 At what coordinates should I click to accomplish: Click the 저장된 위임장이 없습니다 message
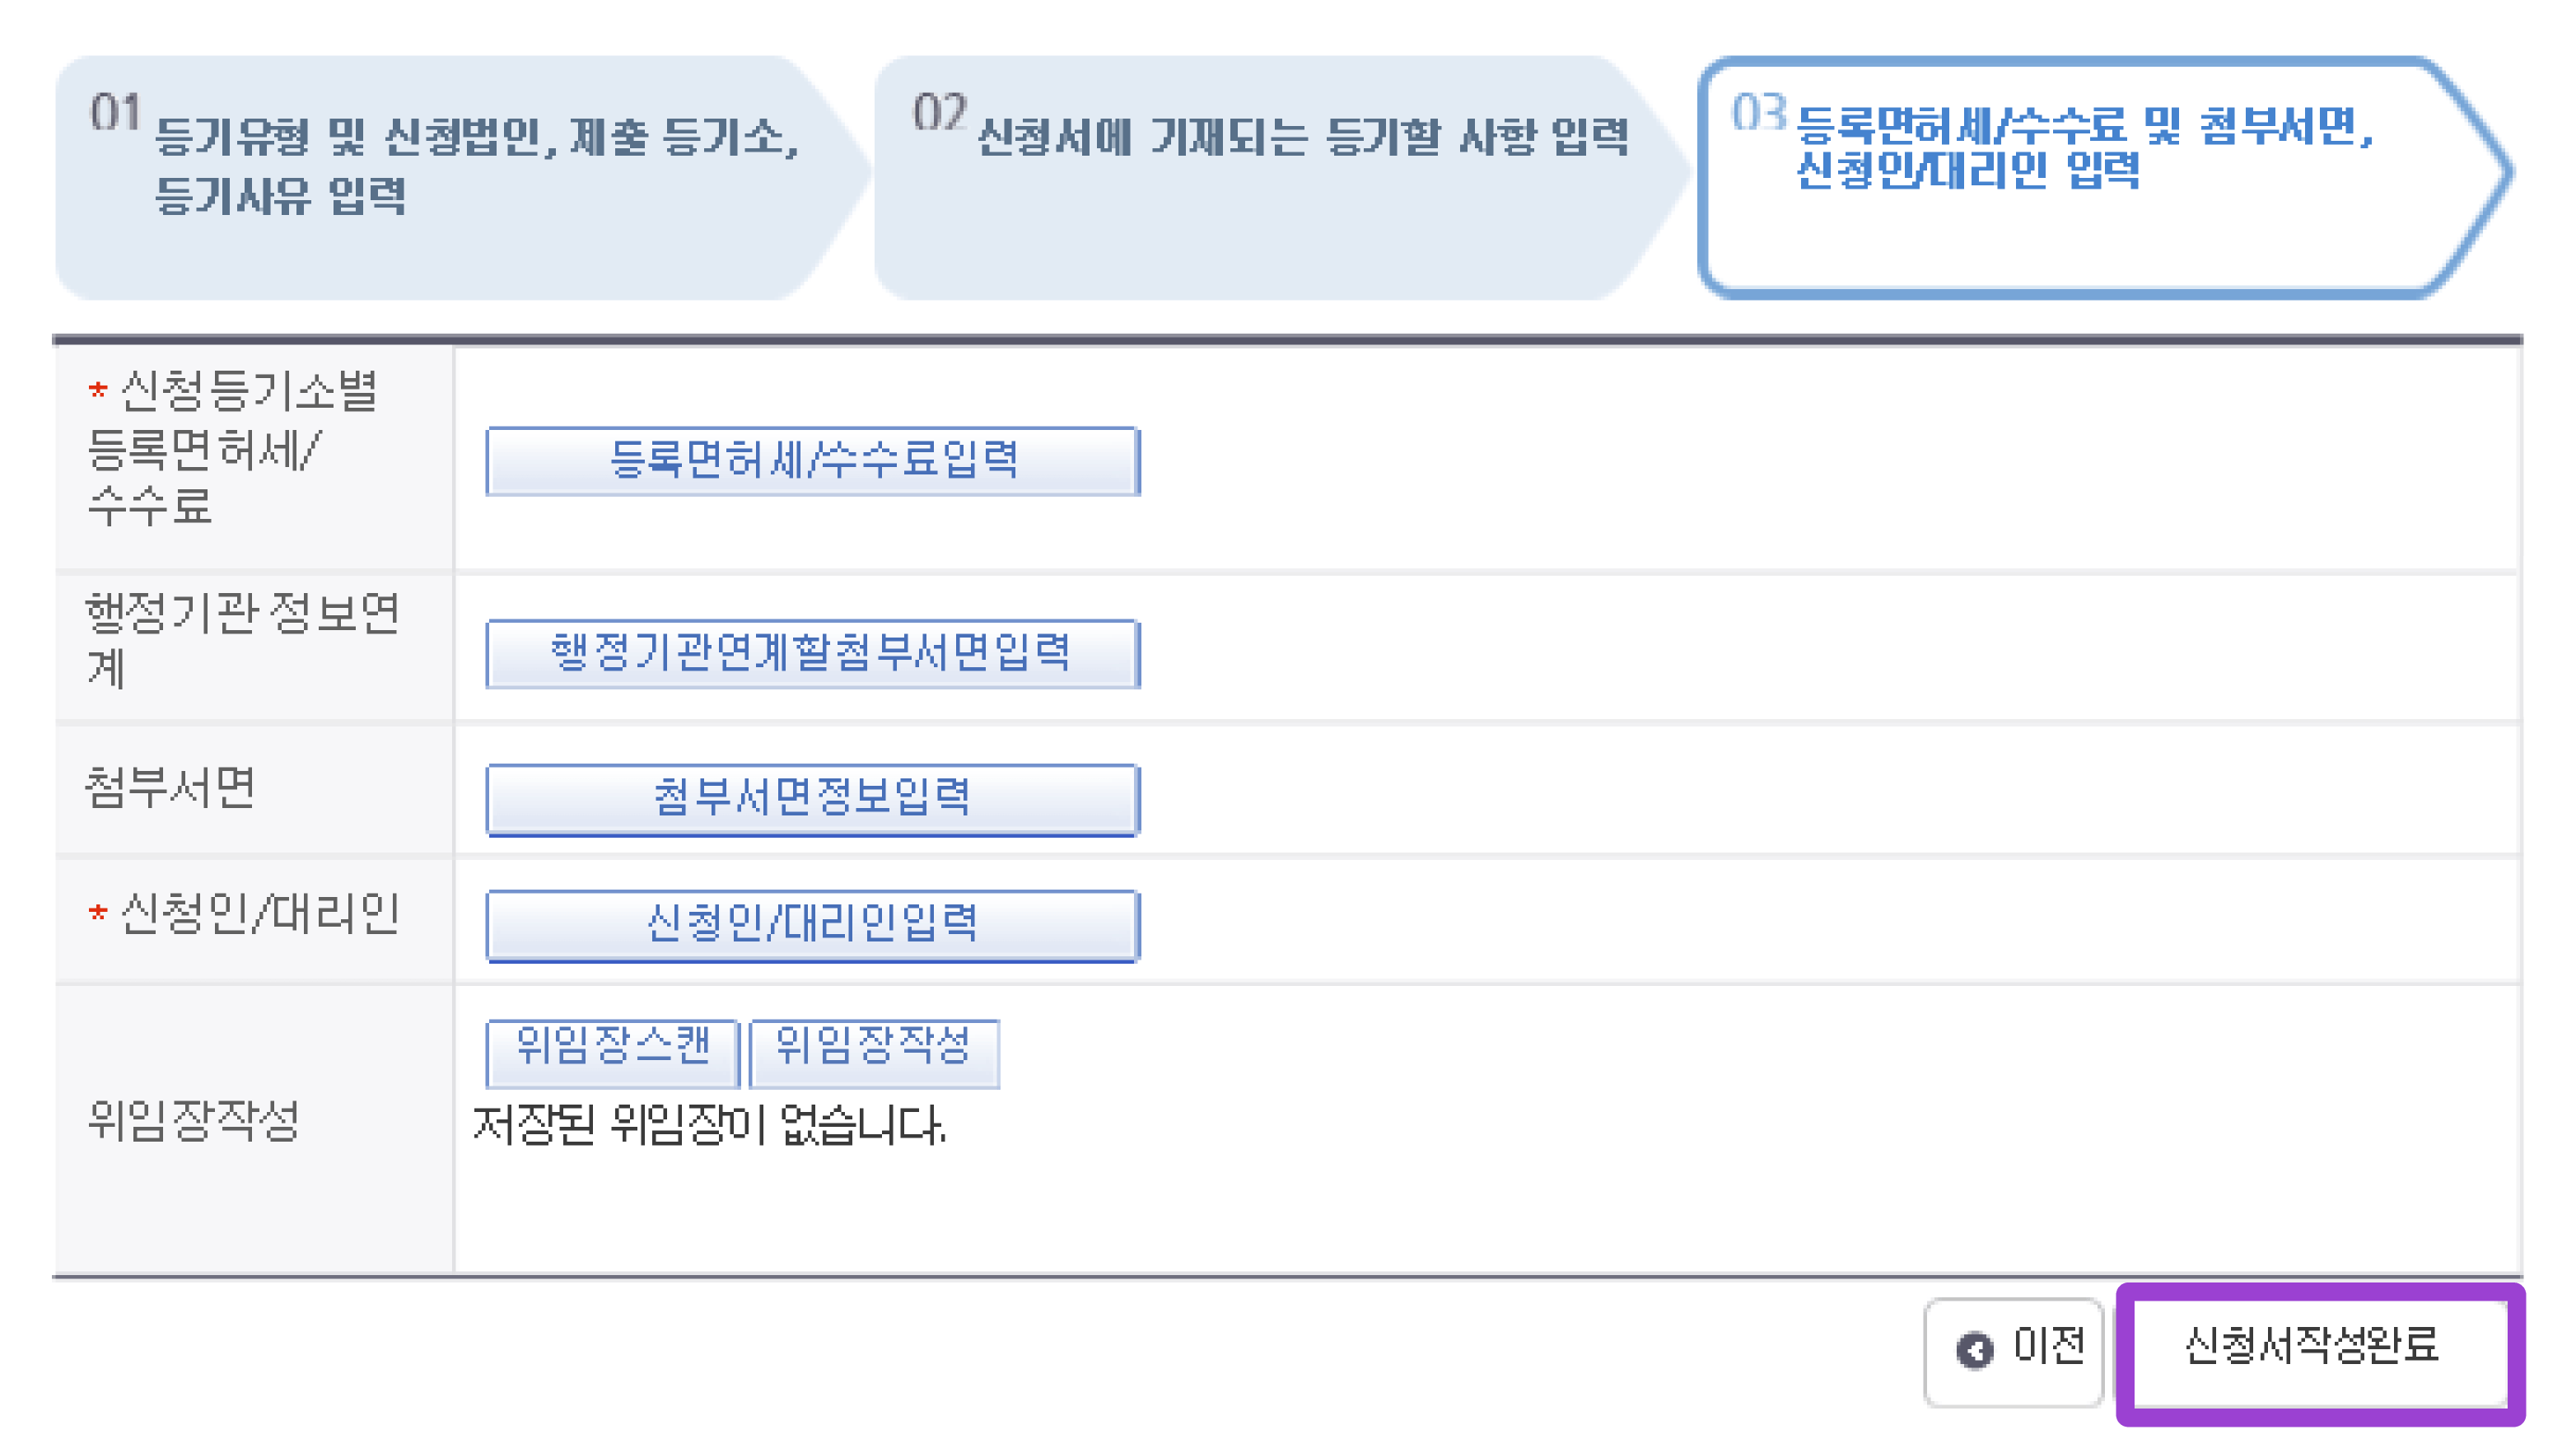tap(708, 1126)
